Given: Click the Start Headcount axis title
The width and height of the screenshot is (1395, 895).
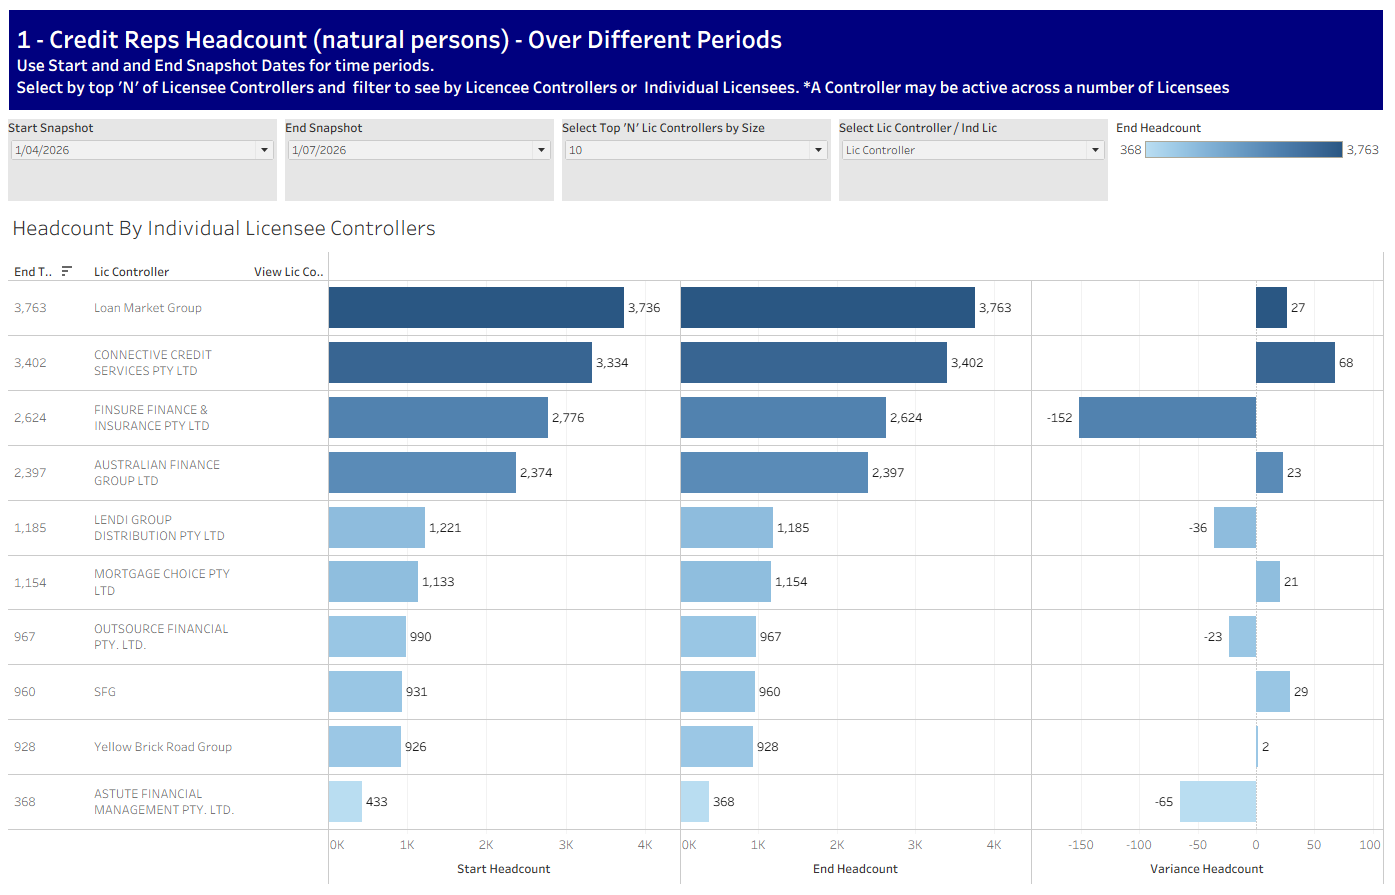Looking at the screenshot, I should coord(504,869).
